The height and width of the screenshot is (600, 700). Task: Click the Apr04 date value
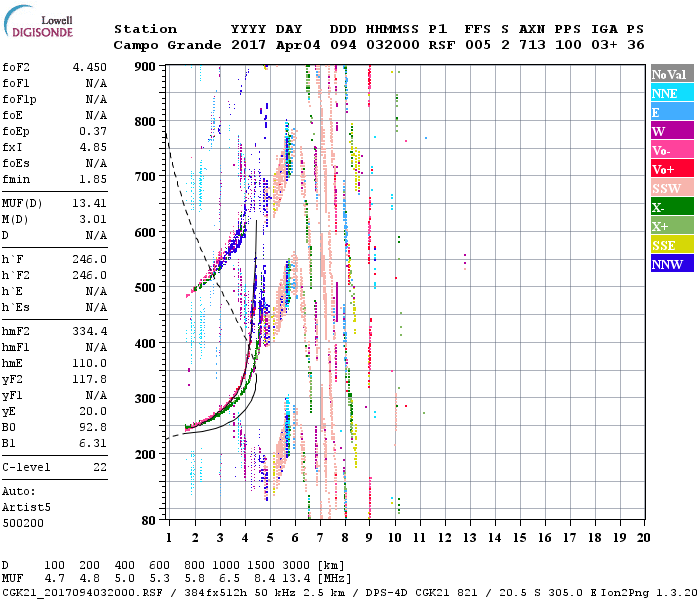tap(298, 45)
